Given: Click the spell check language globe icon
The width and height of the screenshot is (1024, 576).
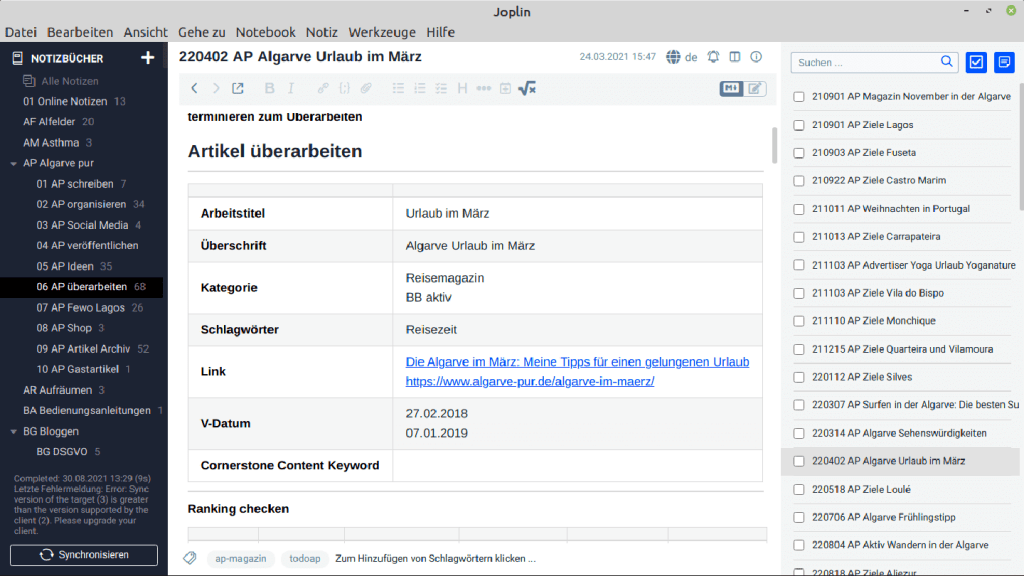Looking at the screenshot, I should coord(674,57).
